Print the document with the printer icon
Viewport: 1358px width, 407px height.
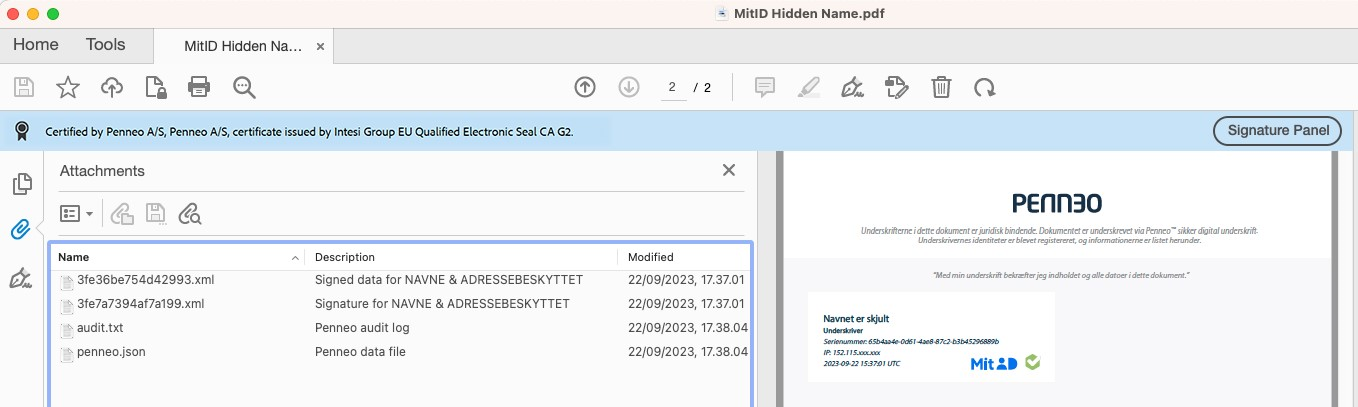tap(200, 87)
